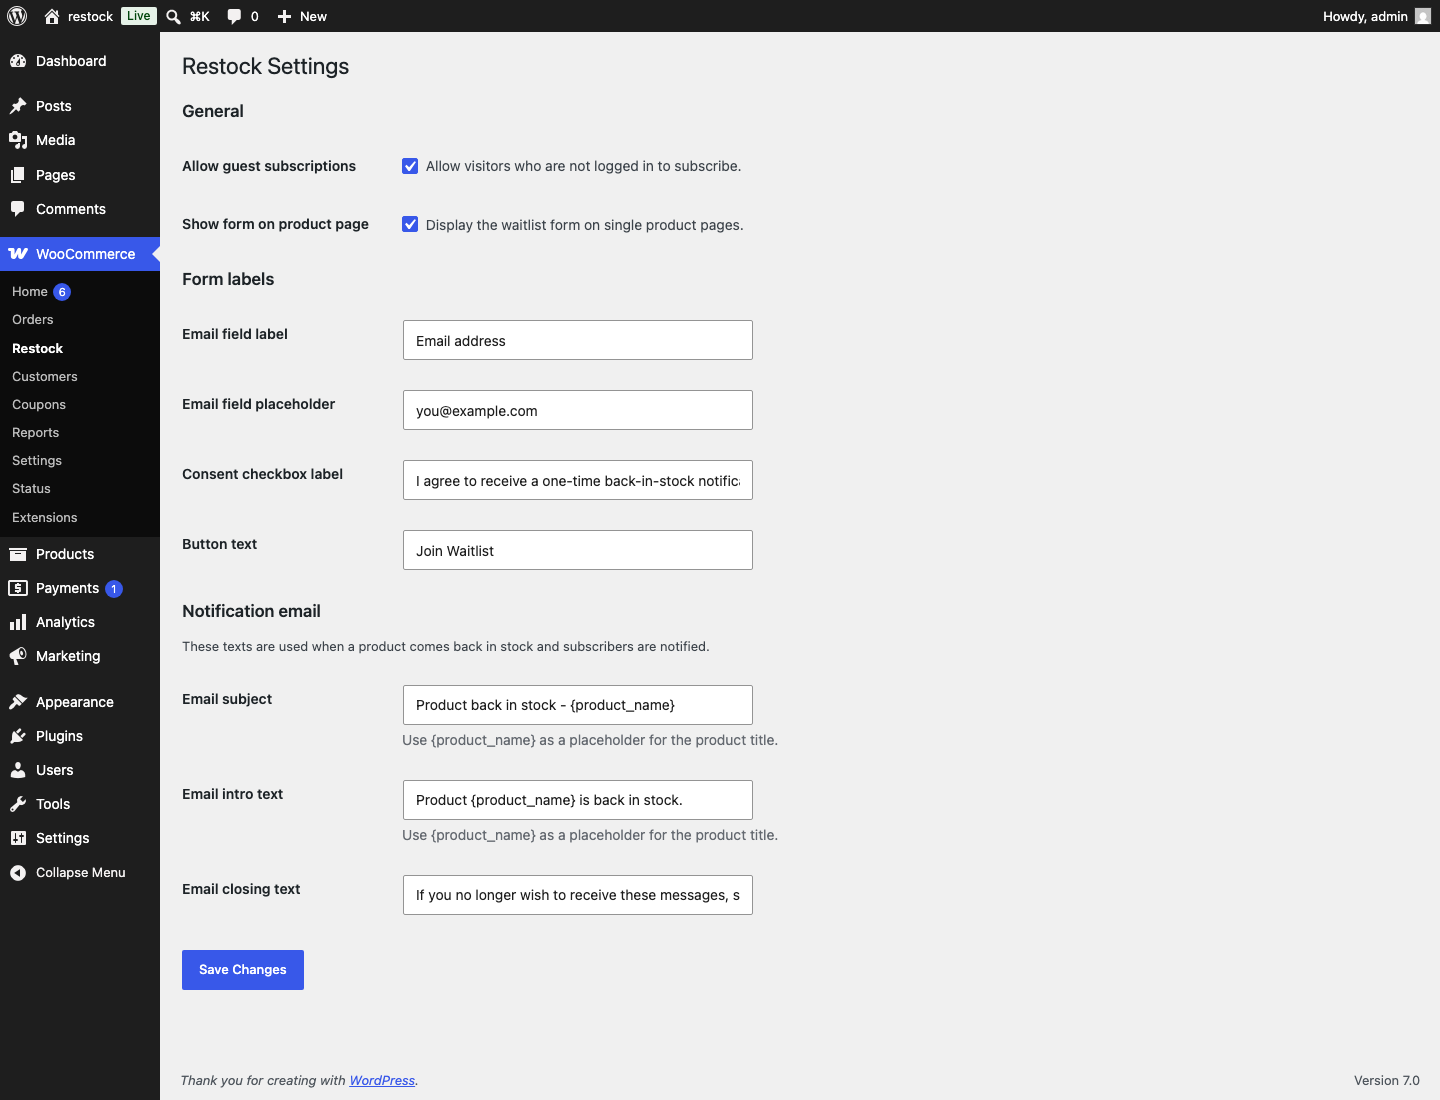Click the Payments dollar icon
The image size is (1440, 1100).
pos(18,588)
